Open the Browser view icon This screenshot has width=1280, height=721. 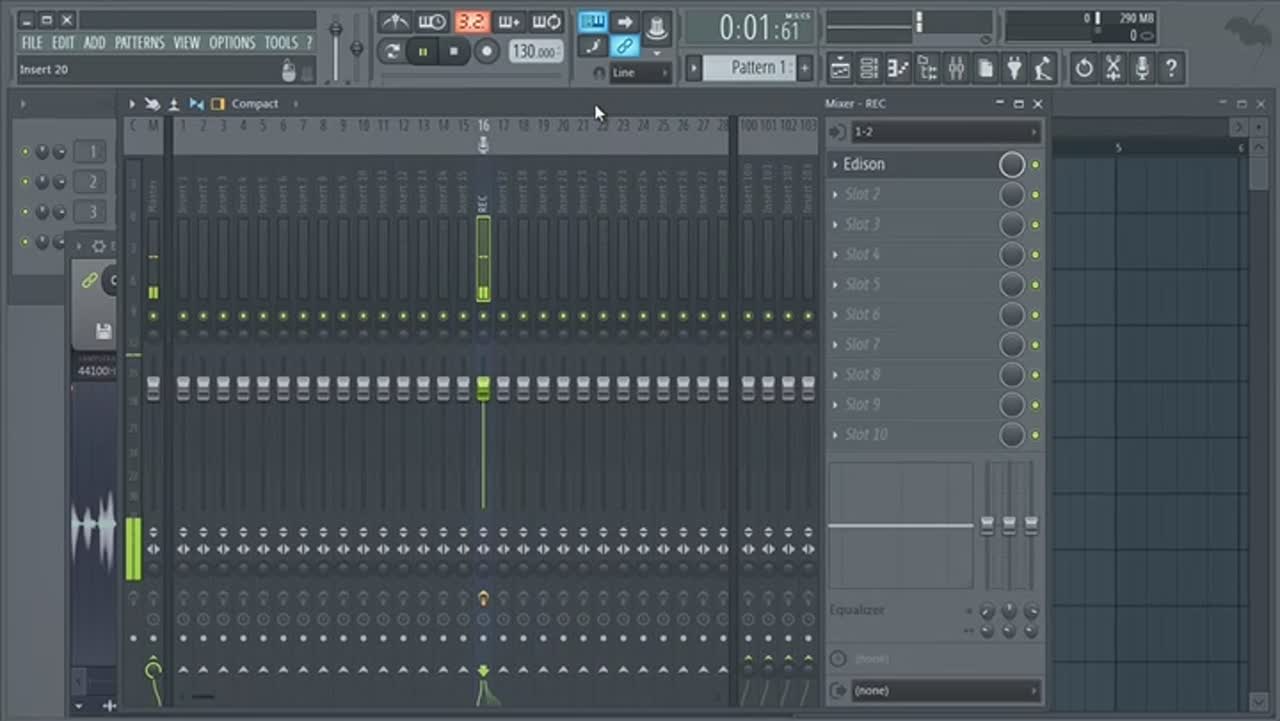coord(927,68)
